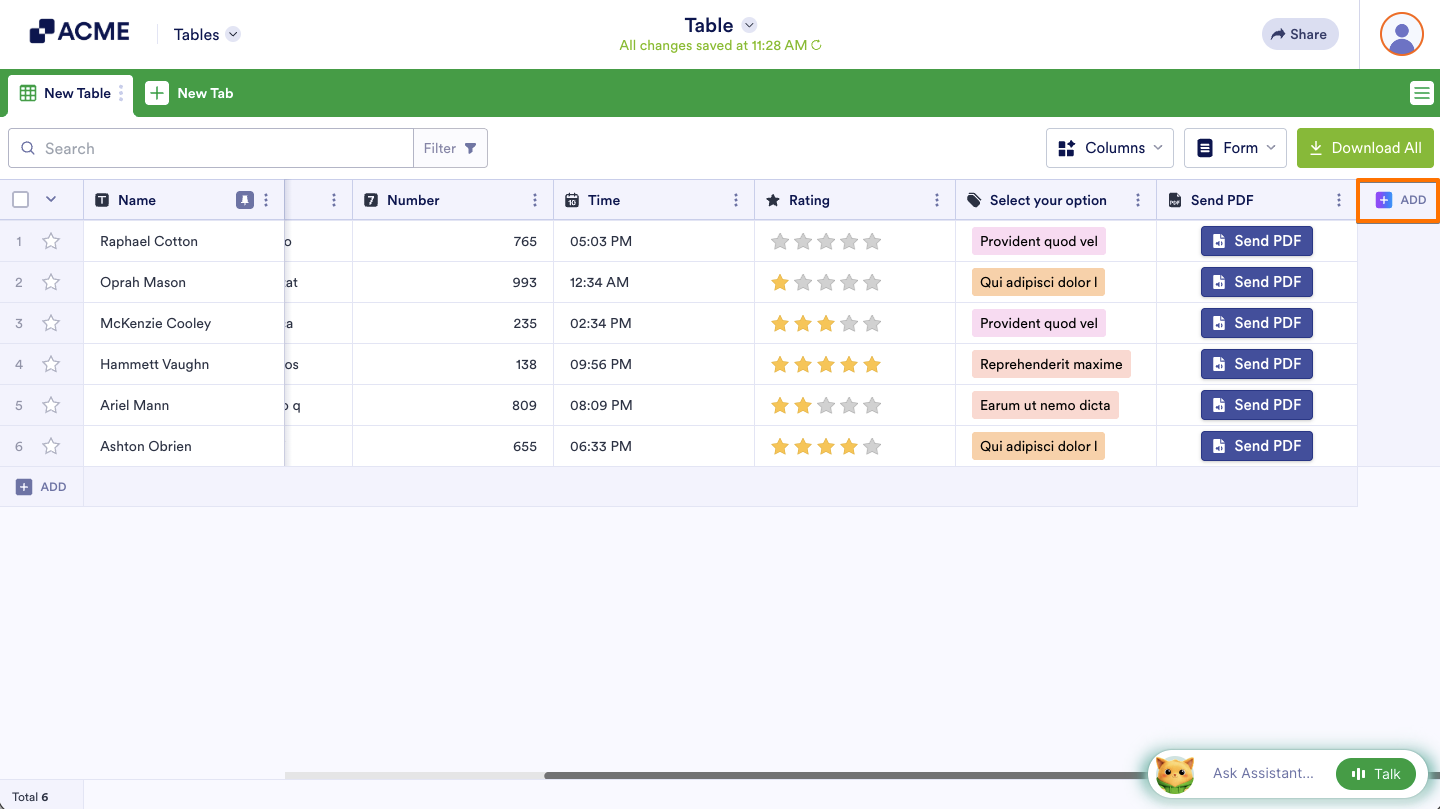Tick the select-all rows checkbox

20,199
